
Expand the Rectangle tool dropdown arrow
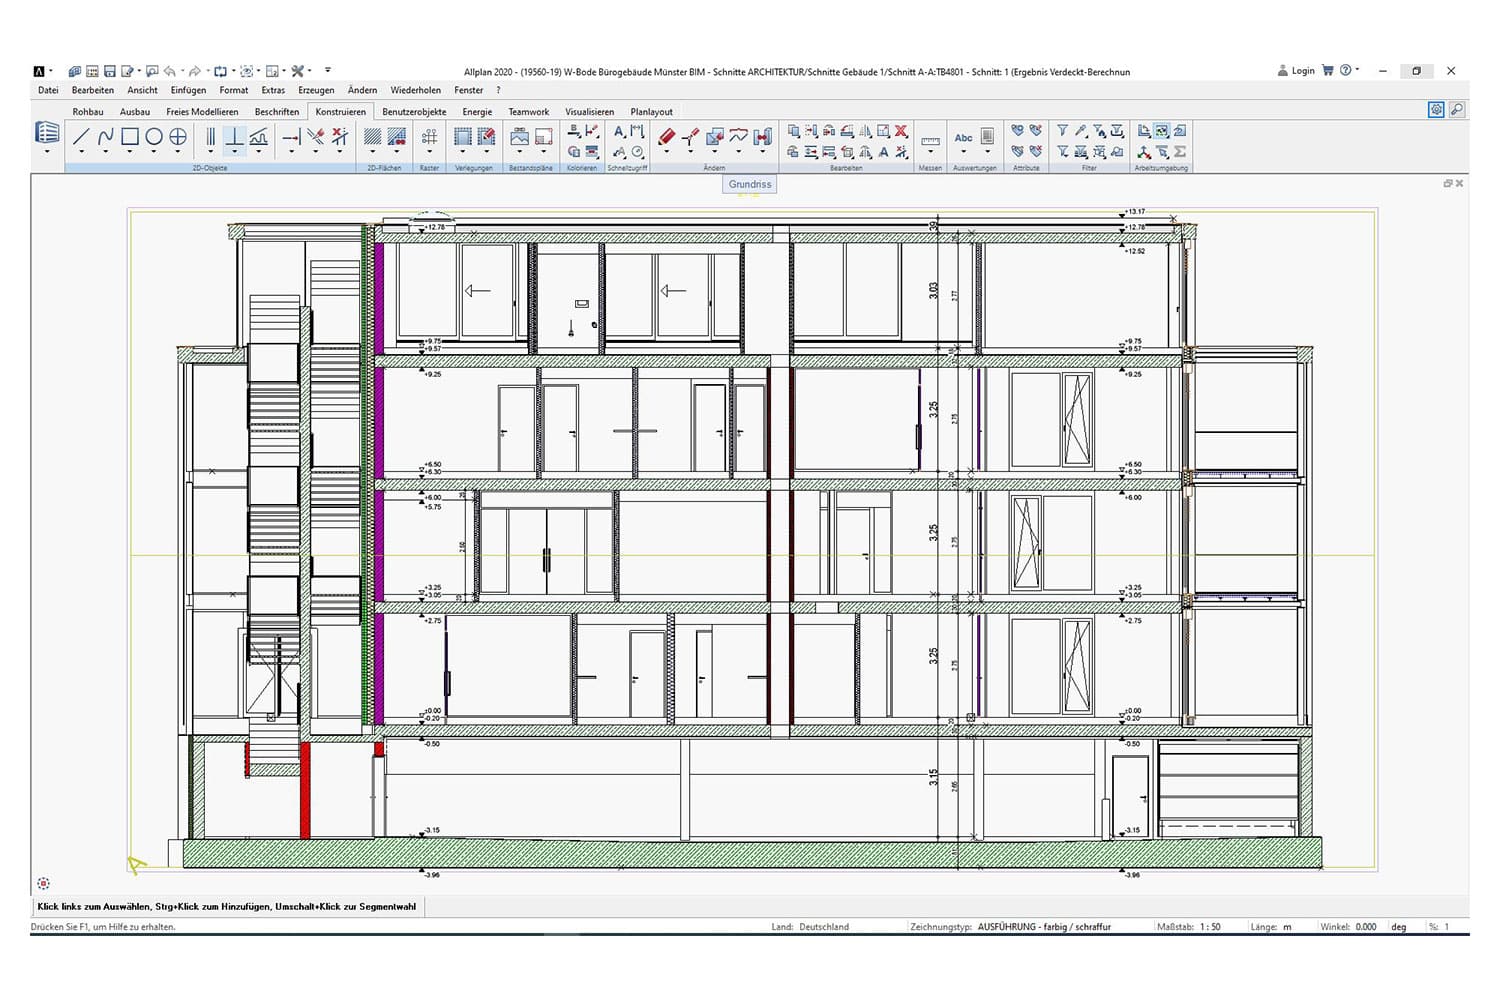pos(129,153)
